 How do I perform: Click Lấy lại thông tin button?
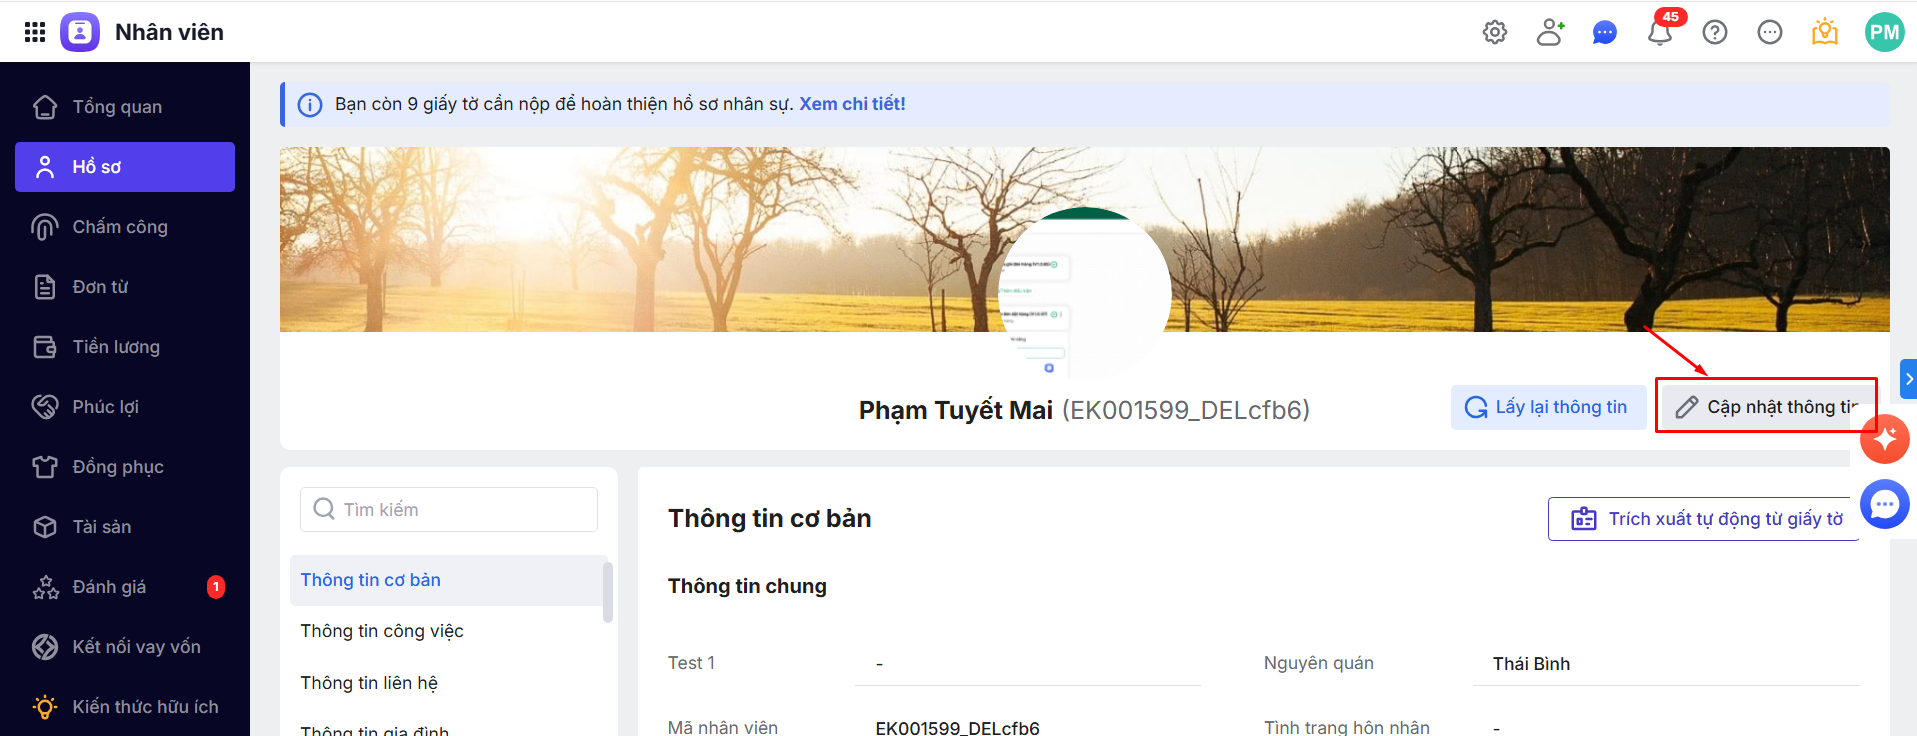coord(1548,407)
